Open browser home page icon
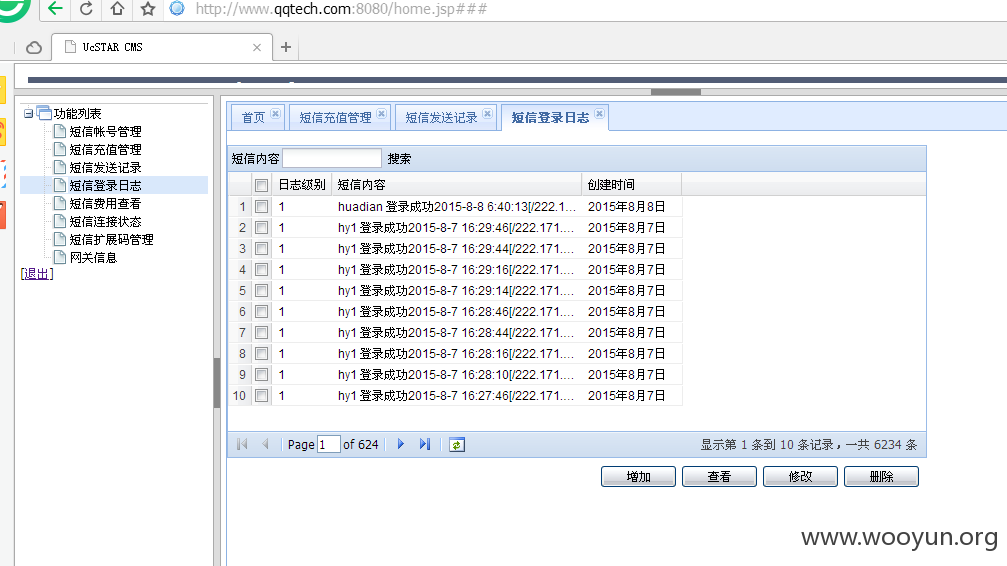This screenshot has height=566, width=1007. click(x=117, y=8)
